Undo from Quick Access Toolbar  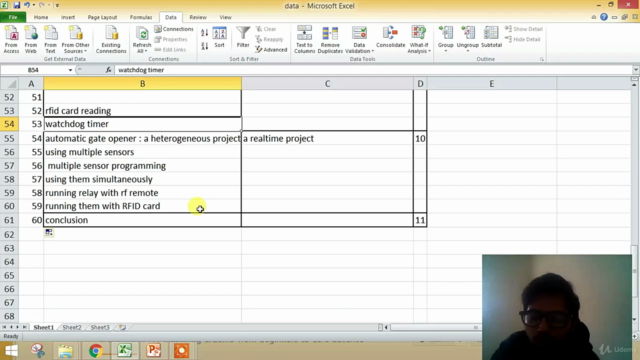pyautogui.click(x=27, y=5)
